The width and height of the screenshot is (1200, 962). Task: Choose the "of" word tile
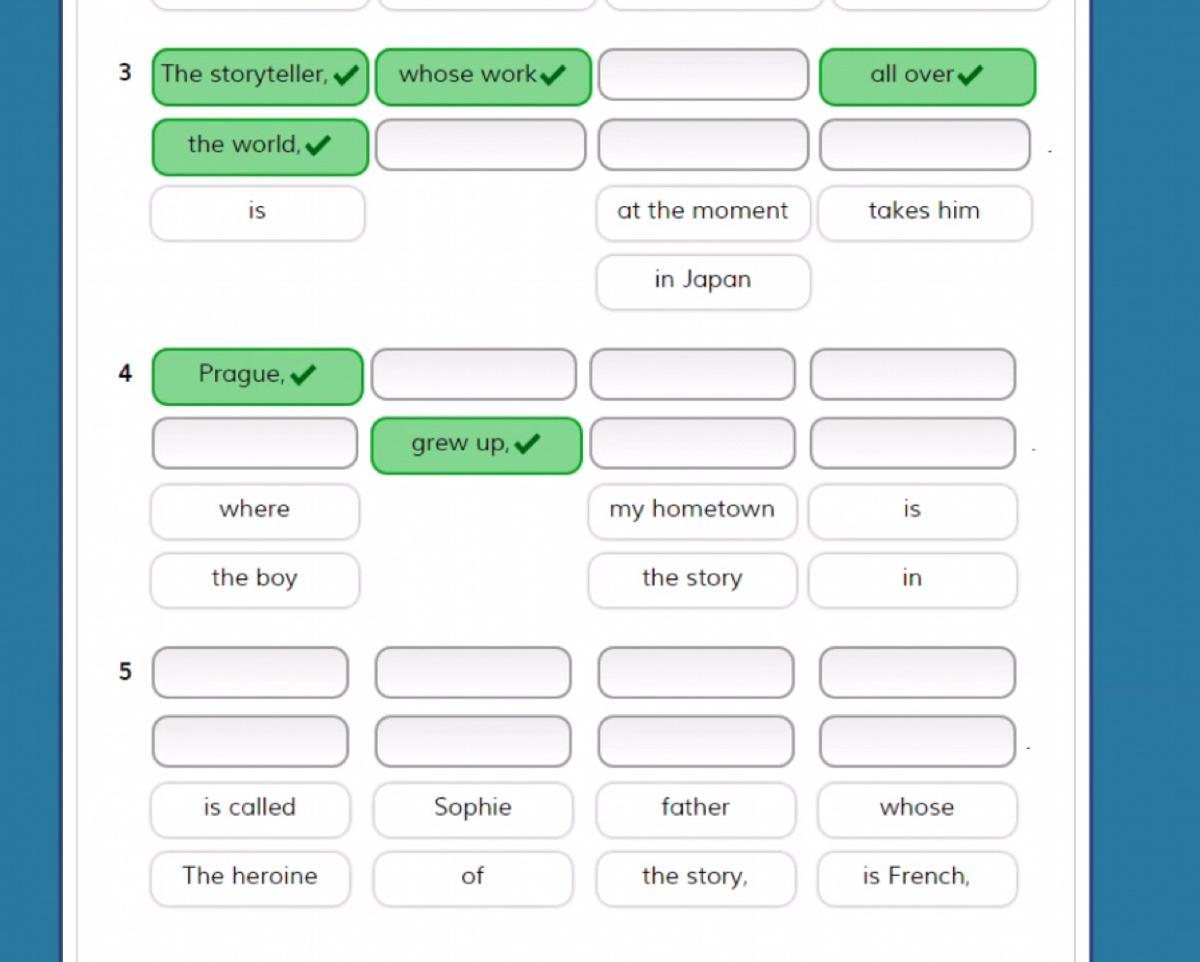(x=473, y=877)
